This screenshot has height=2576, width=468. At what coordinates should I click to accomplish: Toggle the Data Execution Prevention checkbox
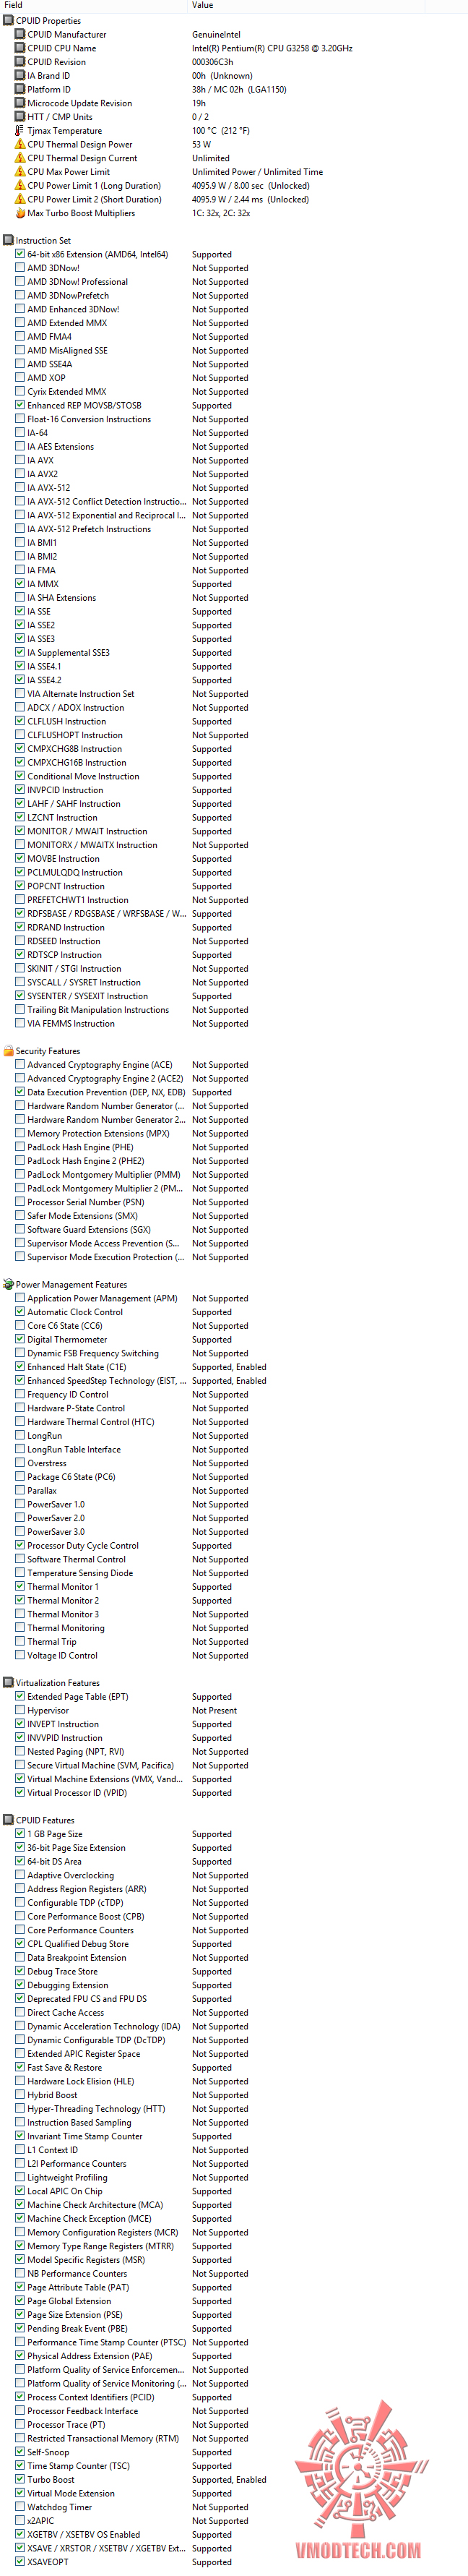[20, 1092]
